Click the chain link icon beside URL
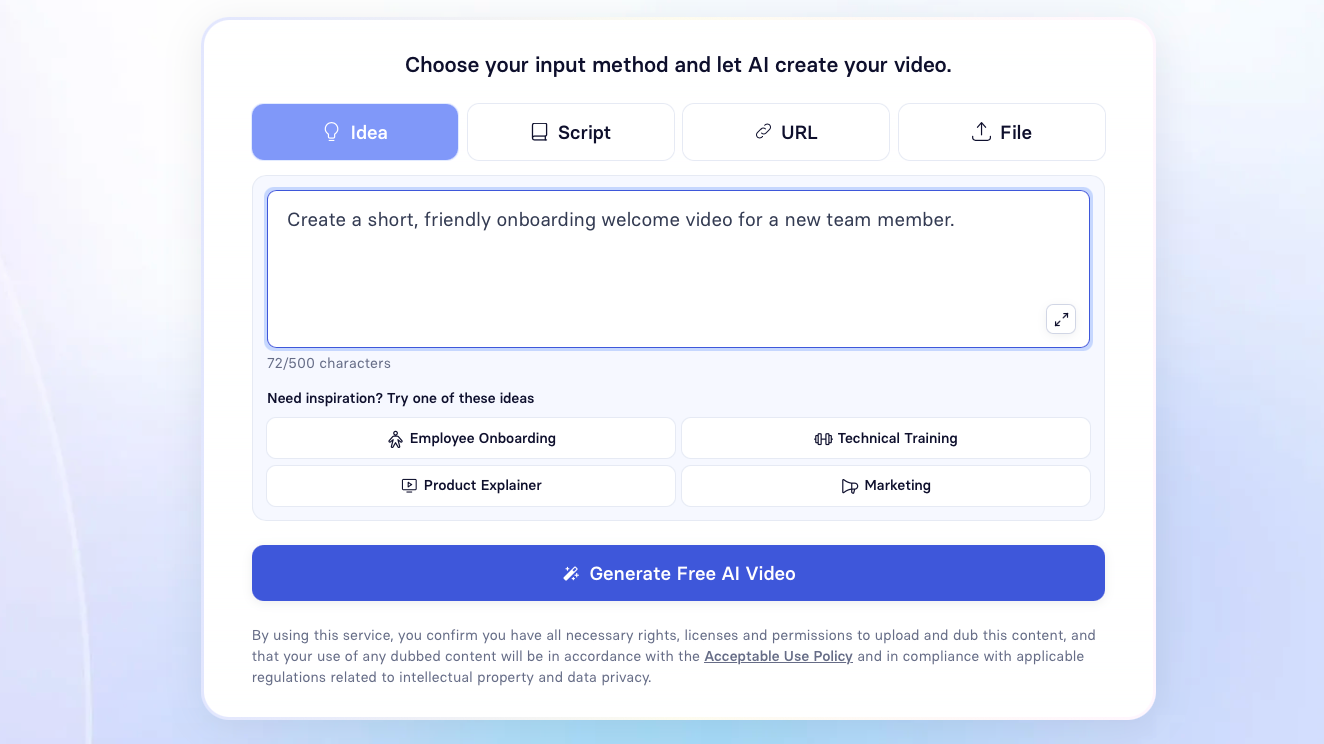 (763, 132)
